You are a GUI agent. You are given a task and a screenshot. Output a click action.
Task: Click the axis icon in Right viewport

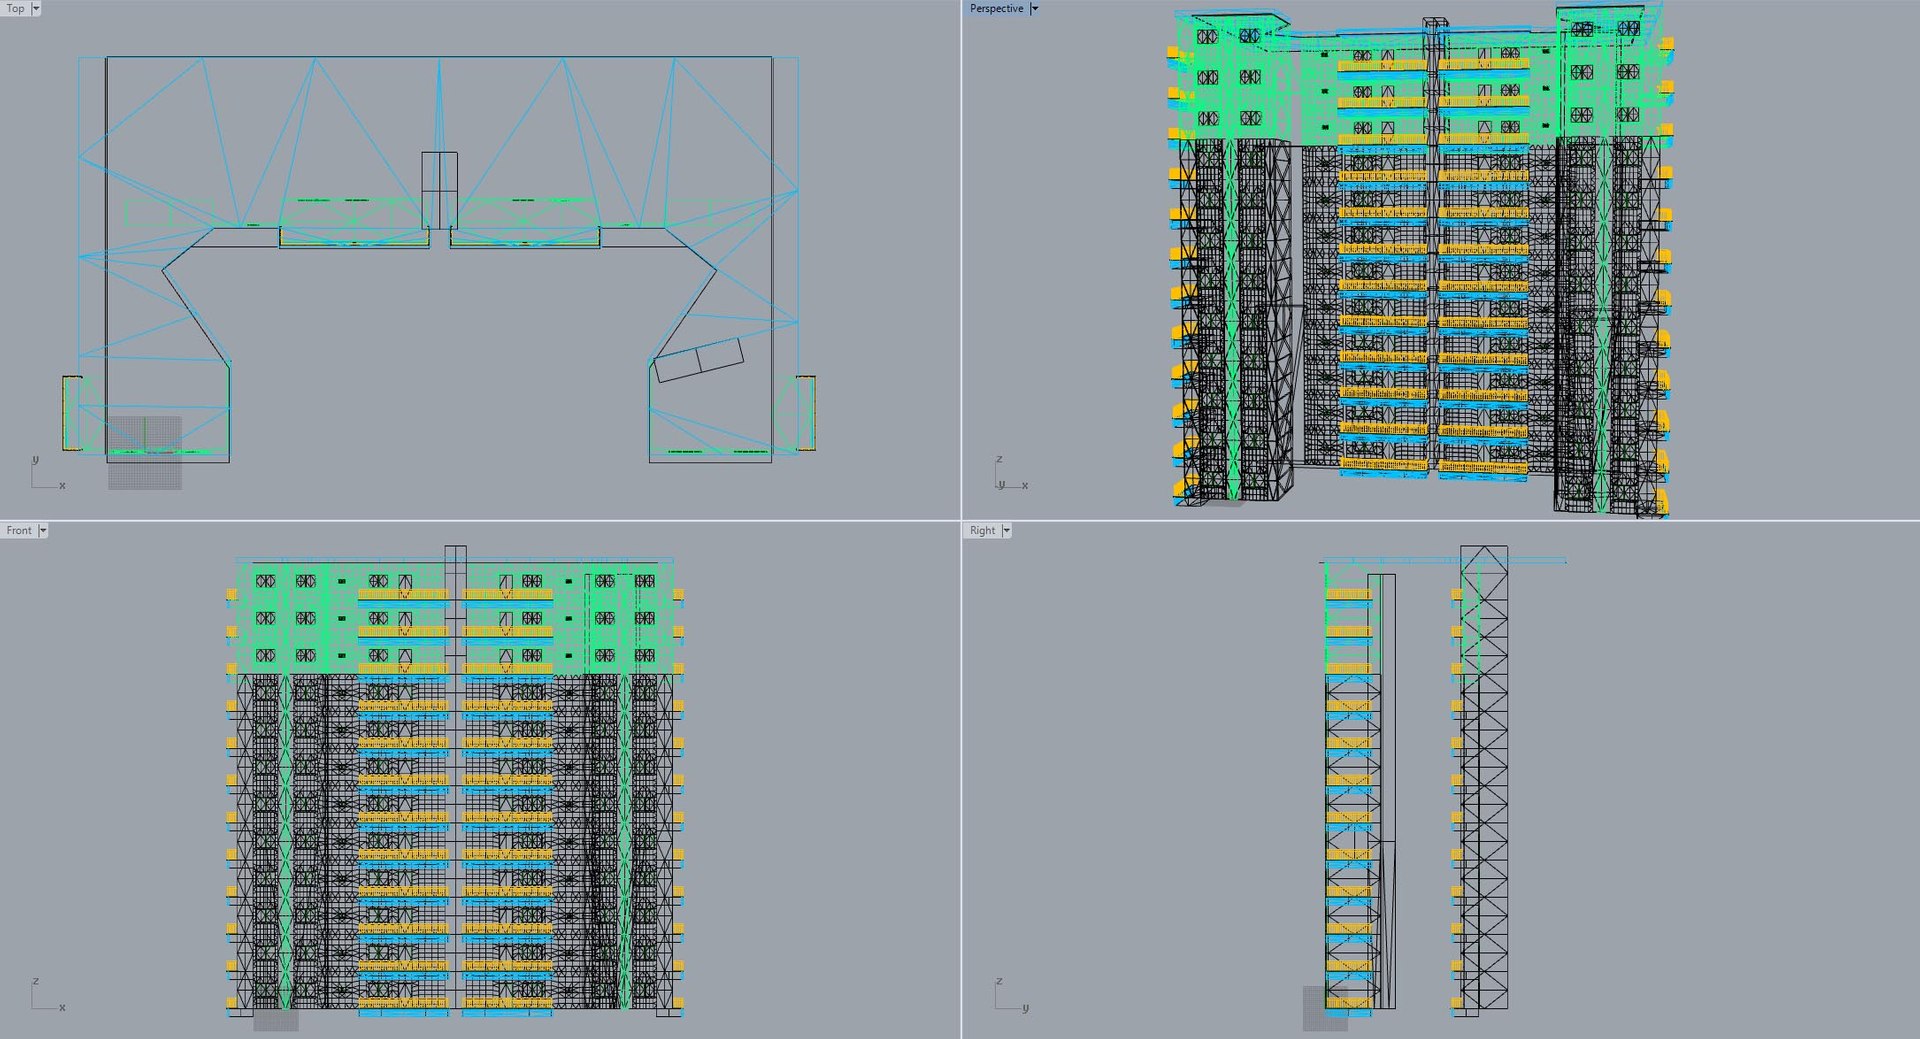(1011, 995)
